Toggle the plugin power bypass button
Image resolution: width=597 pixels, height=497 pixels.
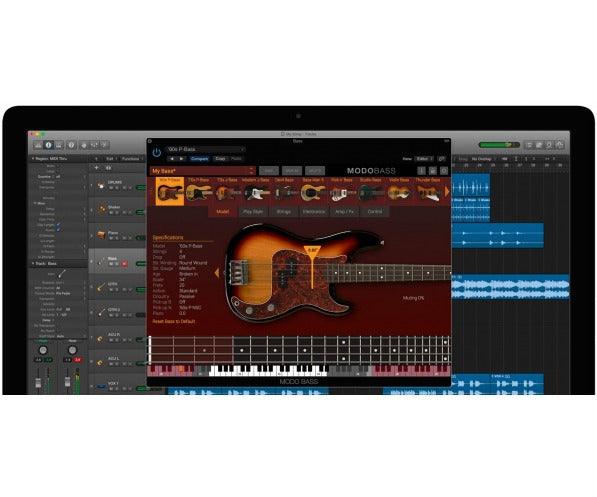tap(156, 153)
